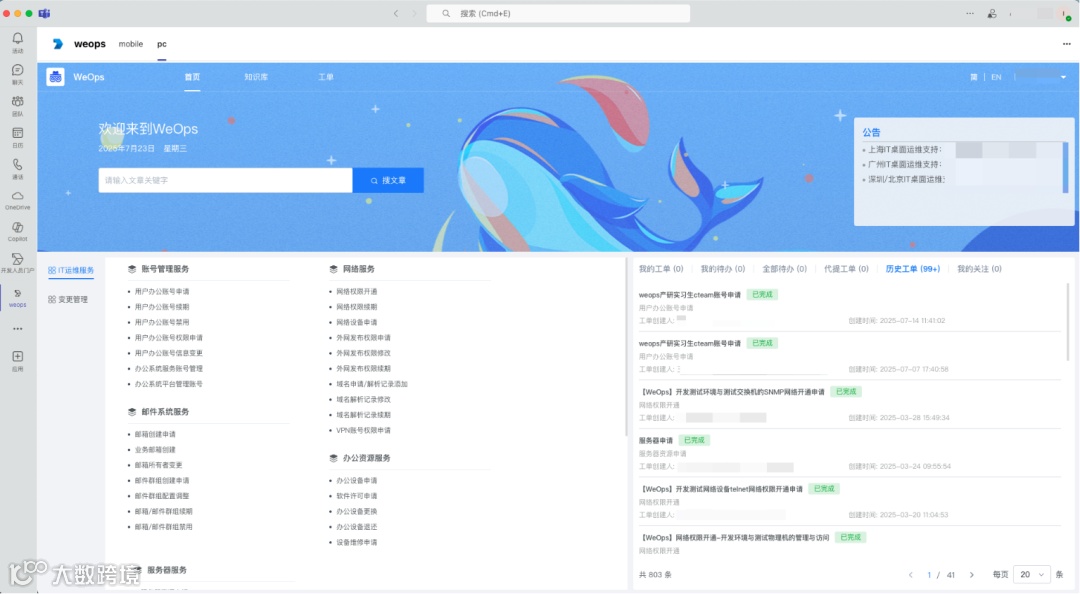Select the 我的待办 (0) tab
The width and height of the screenshot is (1080, 594).
(x=723, y=269)
